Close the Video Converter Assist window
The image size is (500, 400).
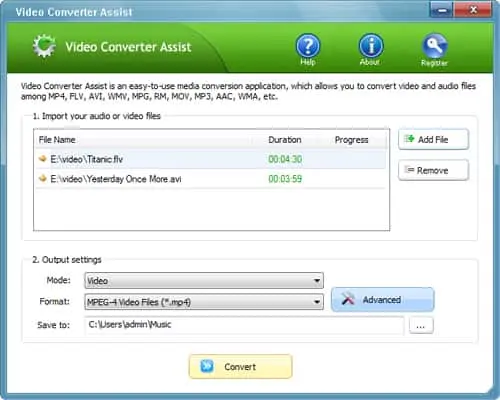click(472, 10)
